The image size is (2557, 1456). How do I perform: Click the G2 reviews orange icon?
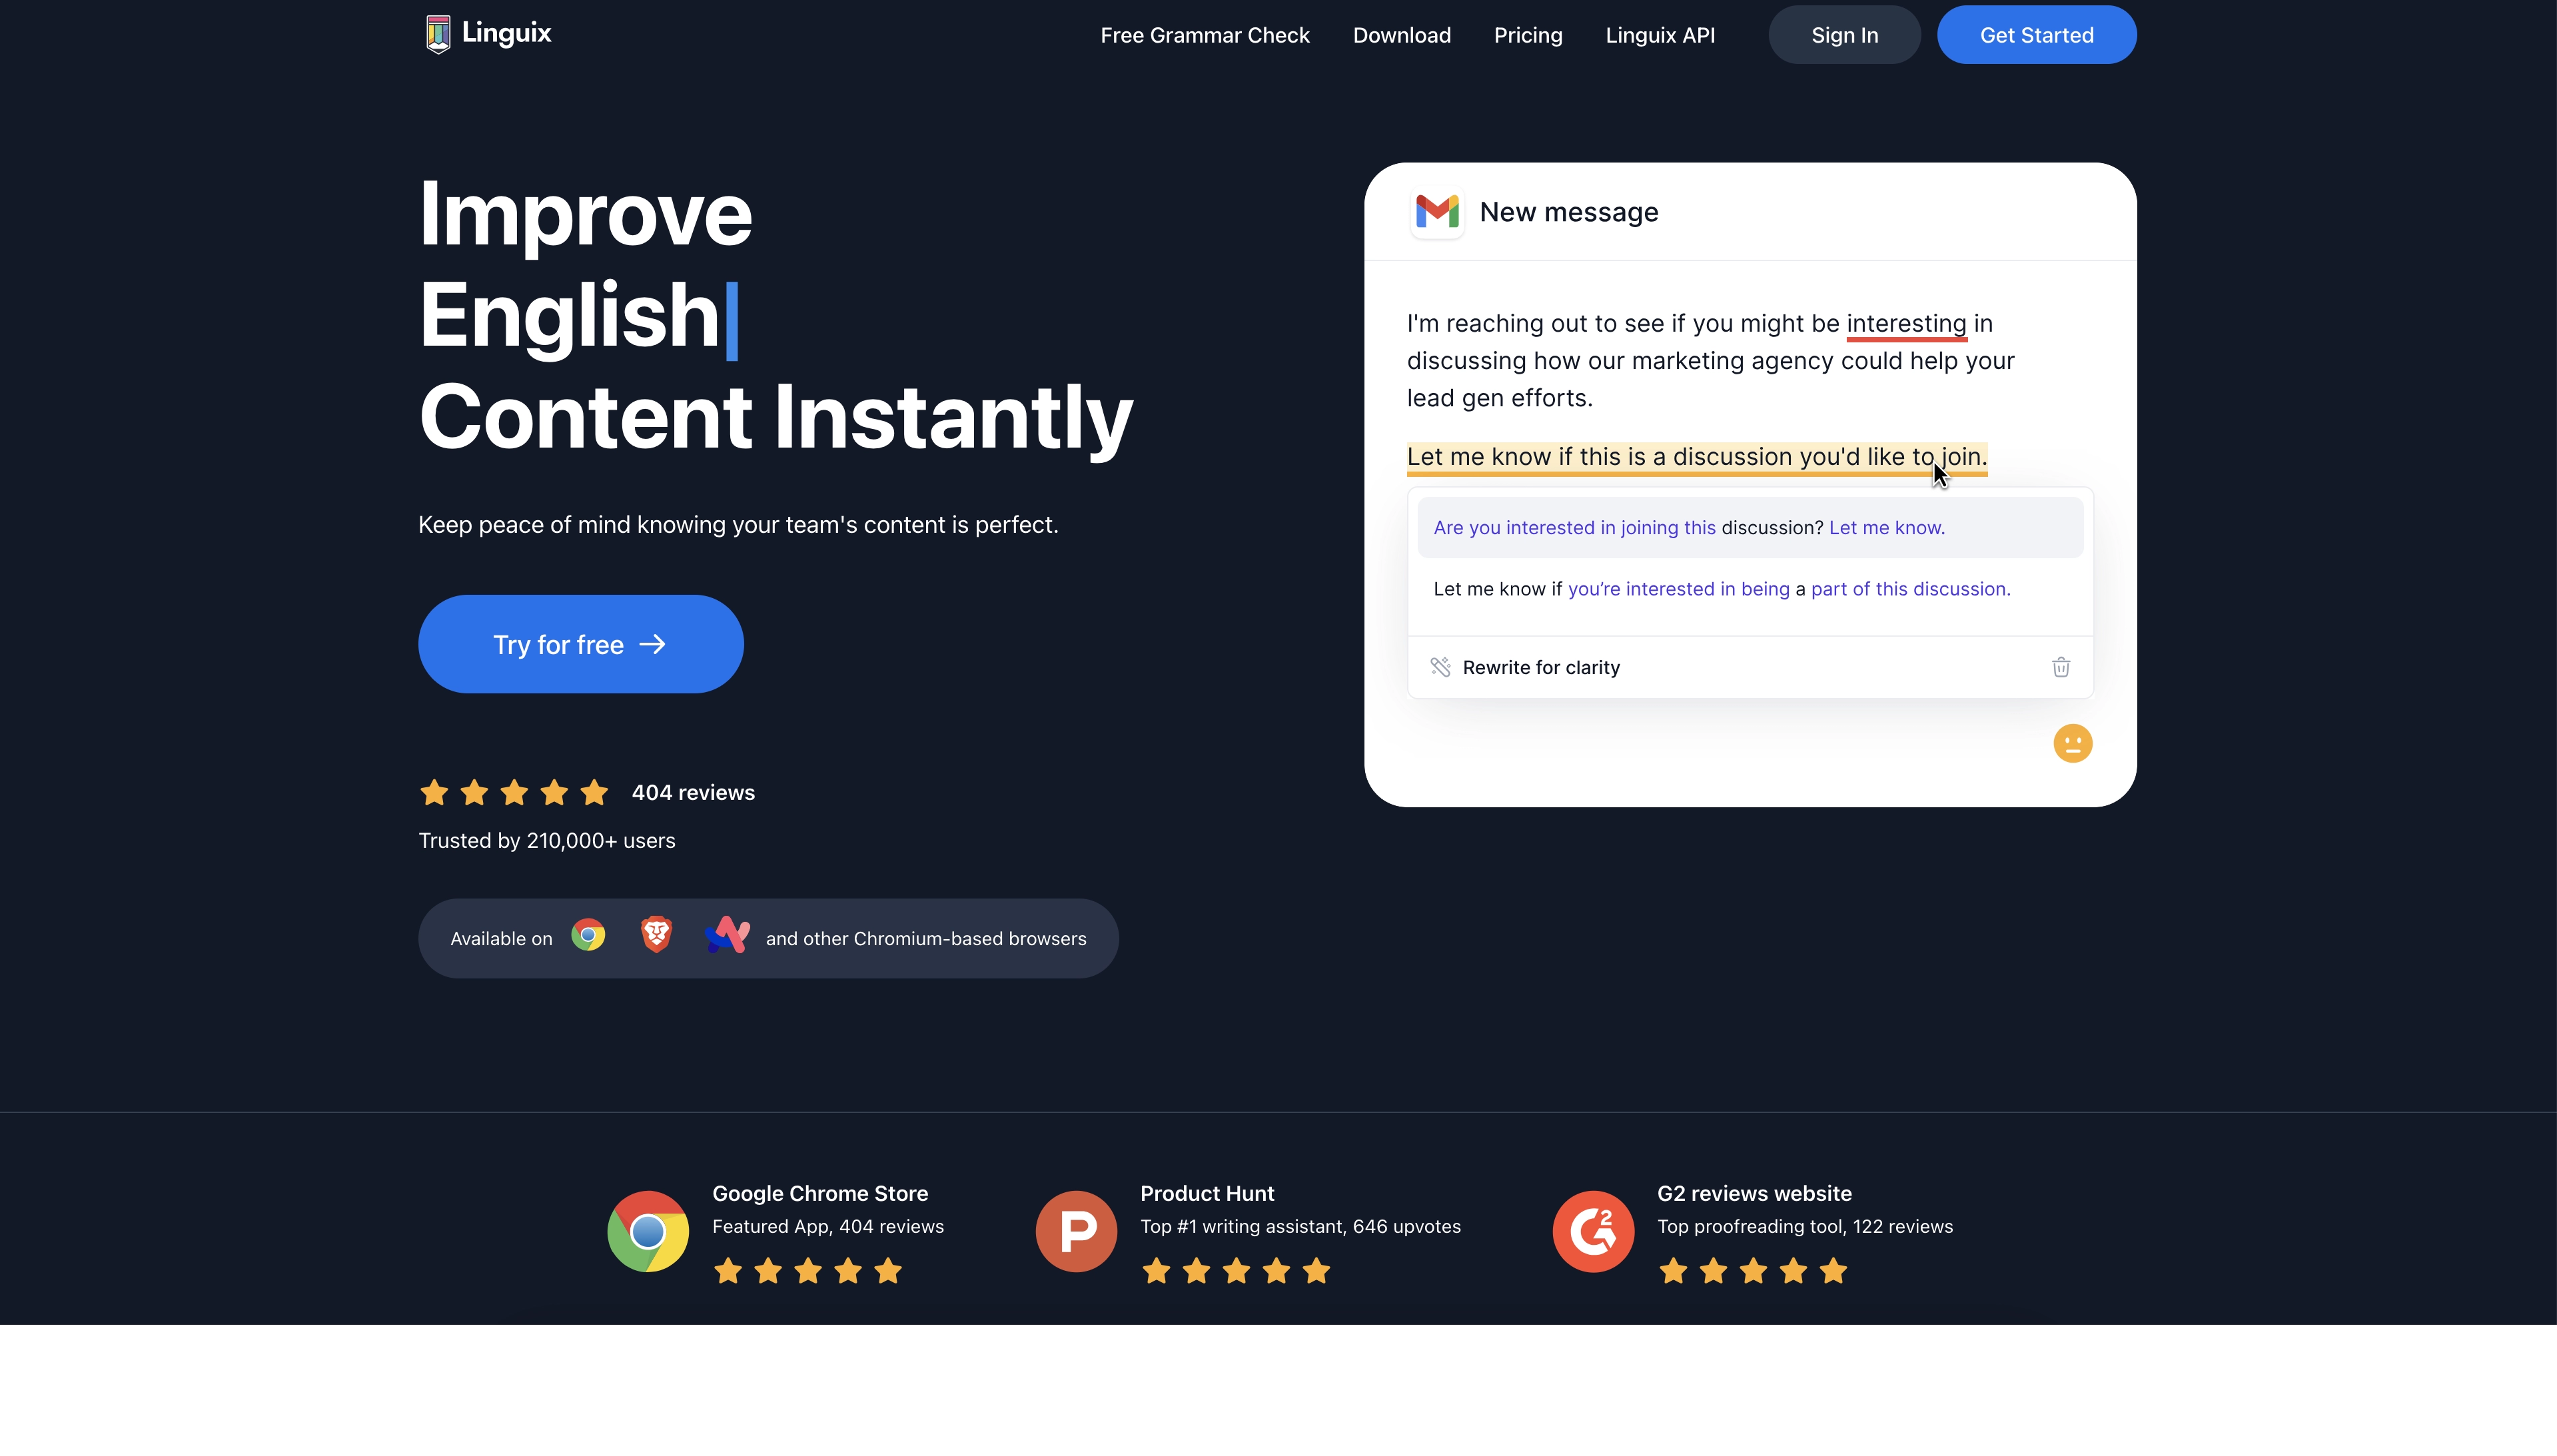(1591, 1231)
